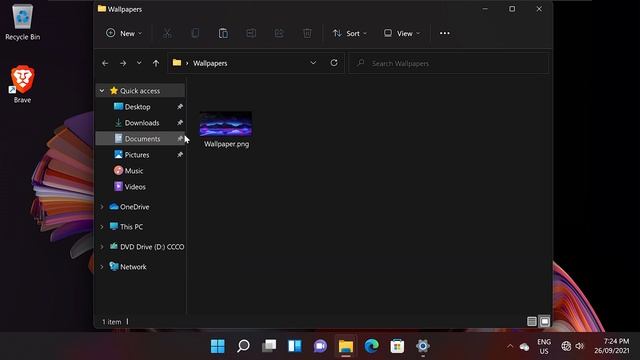
Task: Open network and volume quick settings
Action: coord(572,346)
